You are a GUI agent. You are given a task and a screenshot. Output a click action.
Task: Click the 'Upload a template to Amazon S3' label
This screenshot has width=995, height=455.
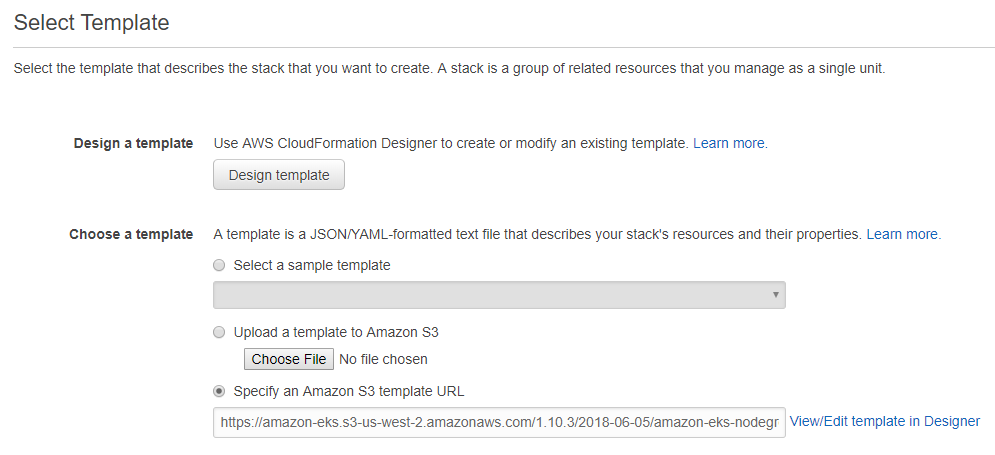(335, 332)
